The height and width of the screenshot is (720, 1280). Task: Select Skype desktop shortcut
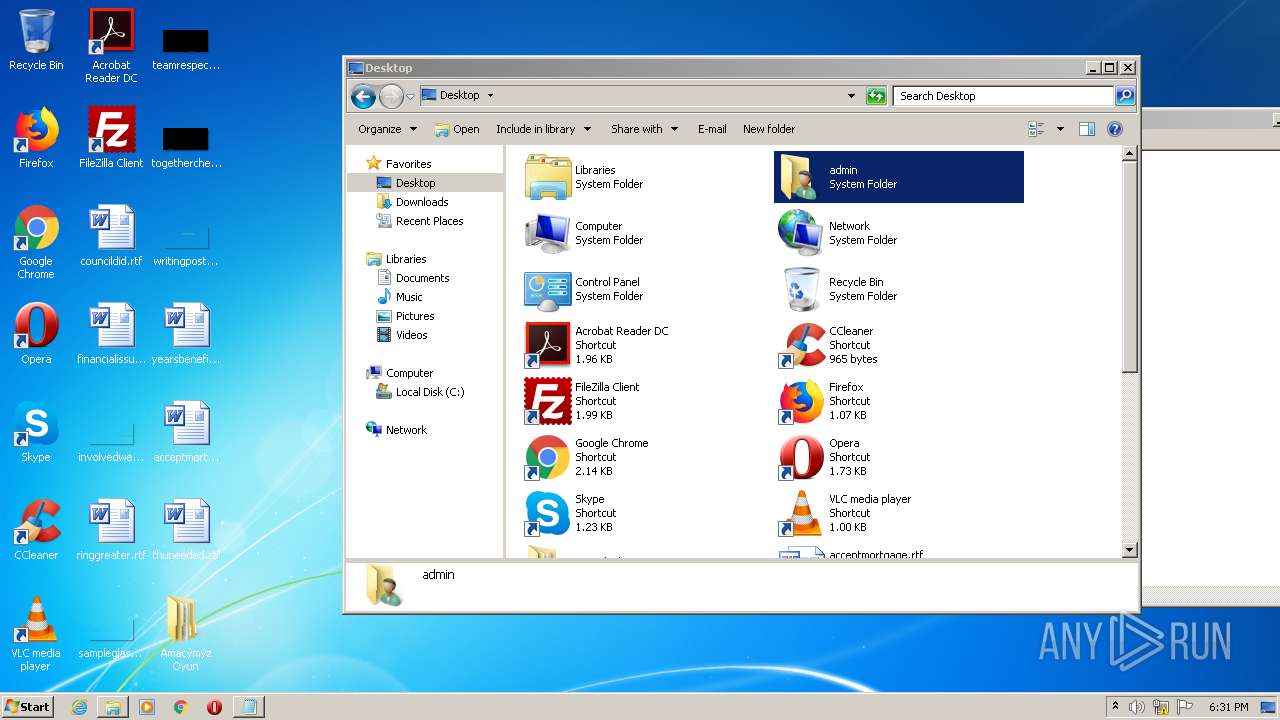pyautogui.click(x=36, y=432)
